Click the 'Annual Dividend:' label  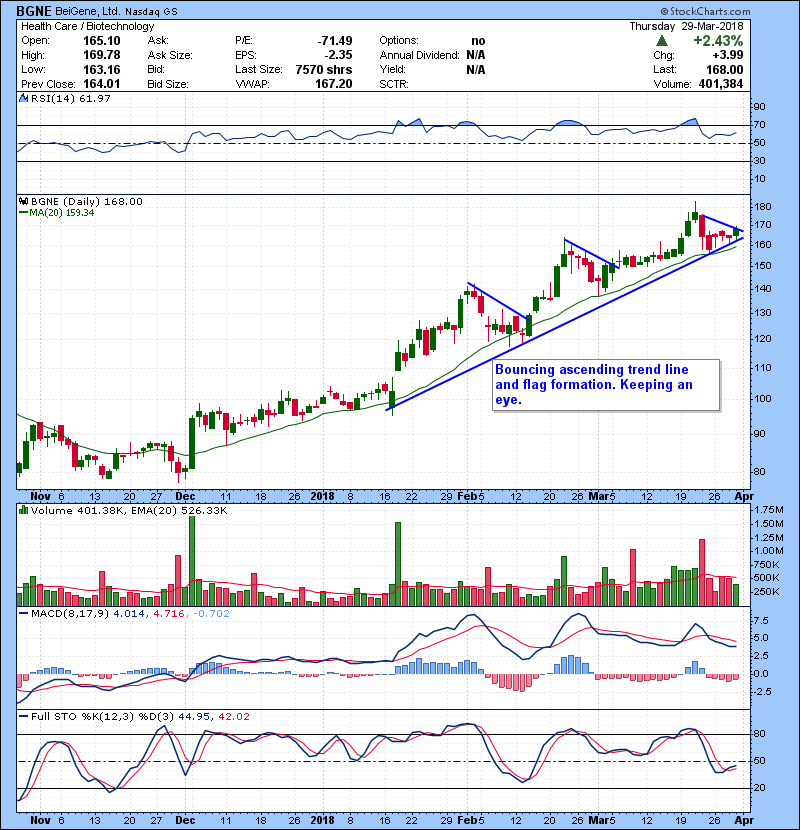pos(419,55)
